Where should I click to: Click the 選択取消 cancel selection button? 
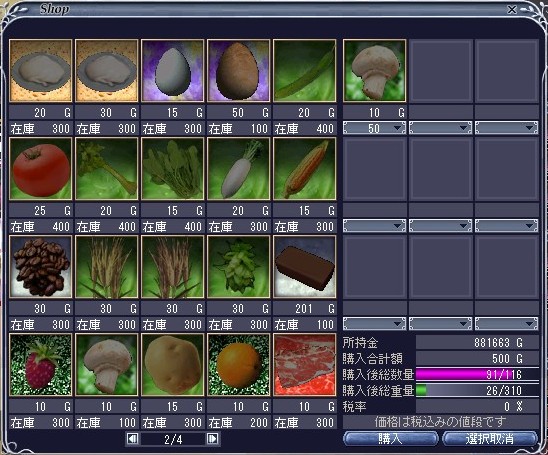[490, 439]
